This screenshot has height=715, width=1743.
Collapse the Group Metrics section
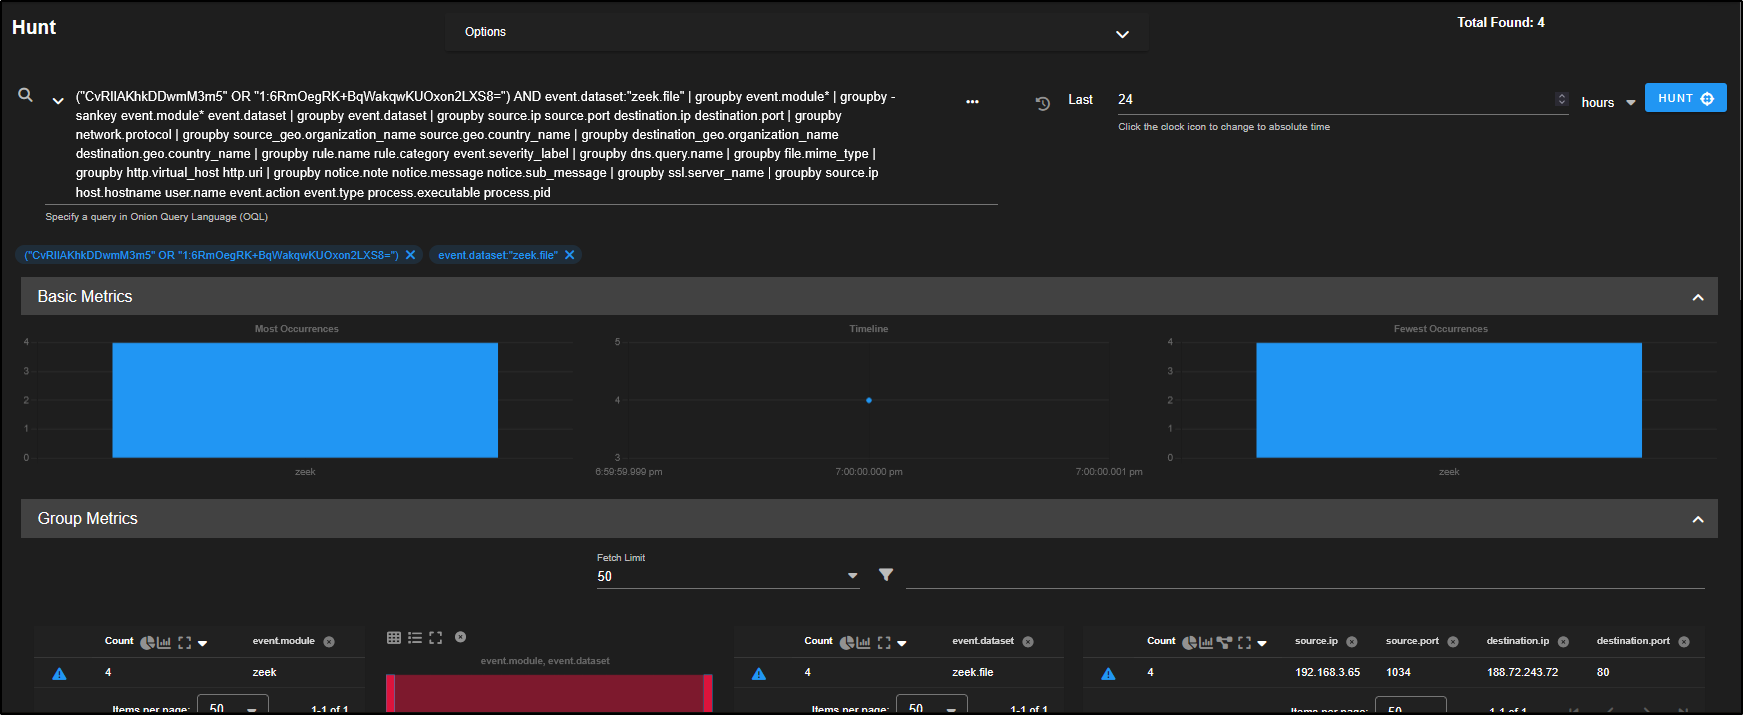tap(1697, 519)
